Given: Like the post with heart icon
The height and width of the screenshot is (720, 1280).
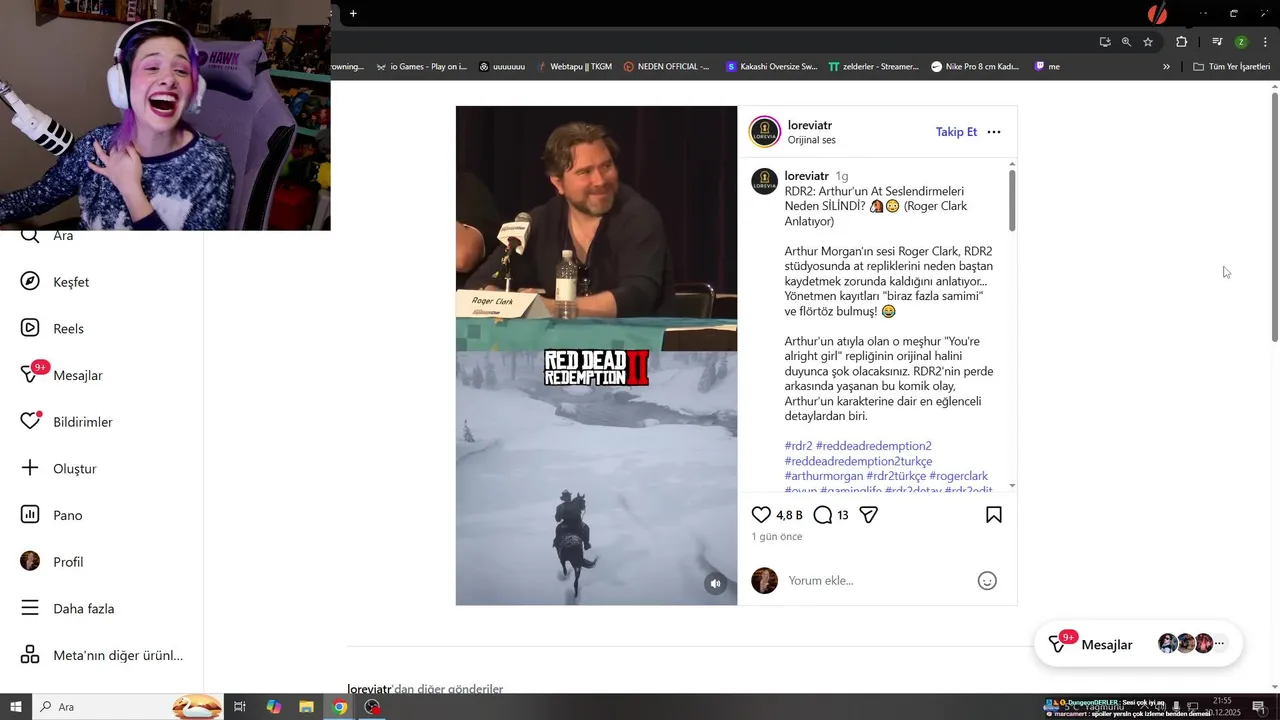Looking at the screenshot, I should coord(761,515).
